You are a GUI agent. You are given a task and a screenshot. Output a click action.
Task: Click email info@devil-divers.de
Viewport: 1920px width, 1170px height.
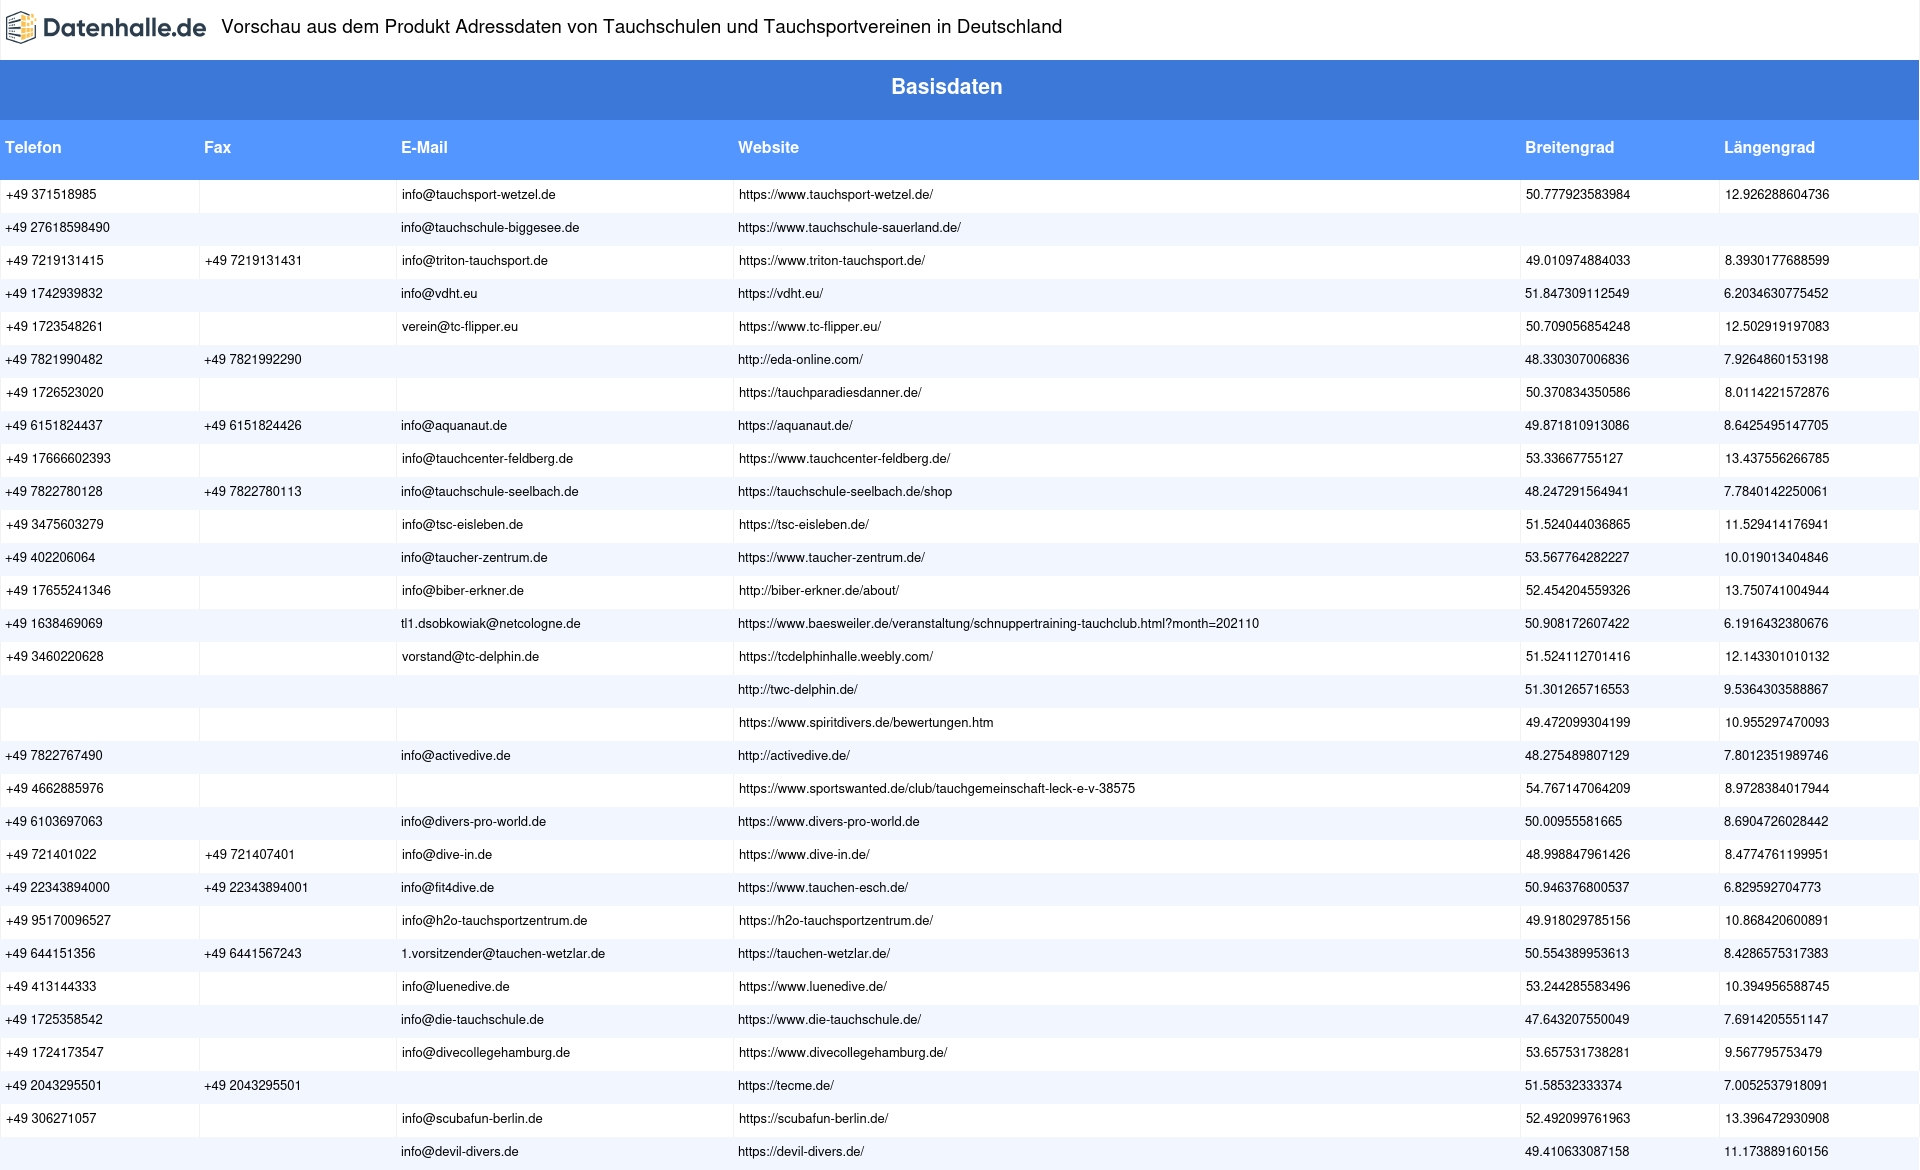460,1152
